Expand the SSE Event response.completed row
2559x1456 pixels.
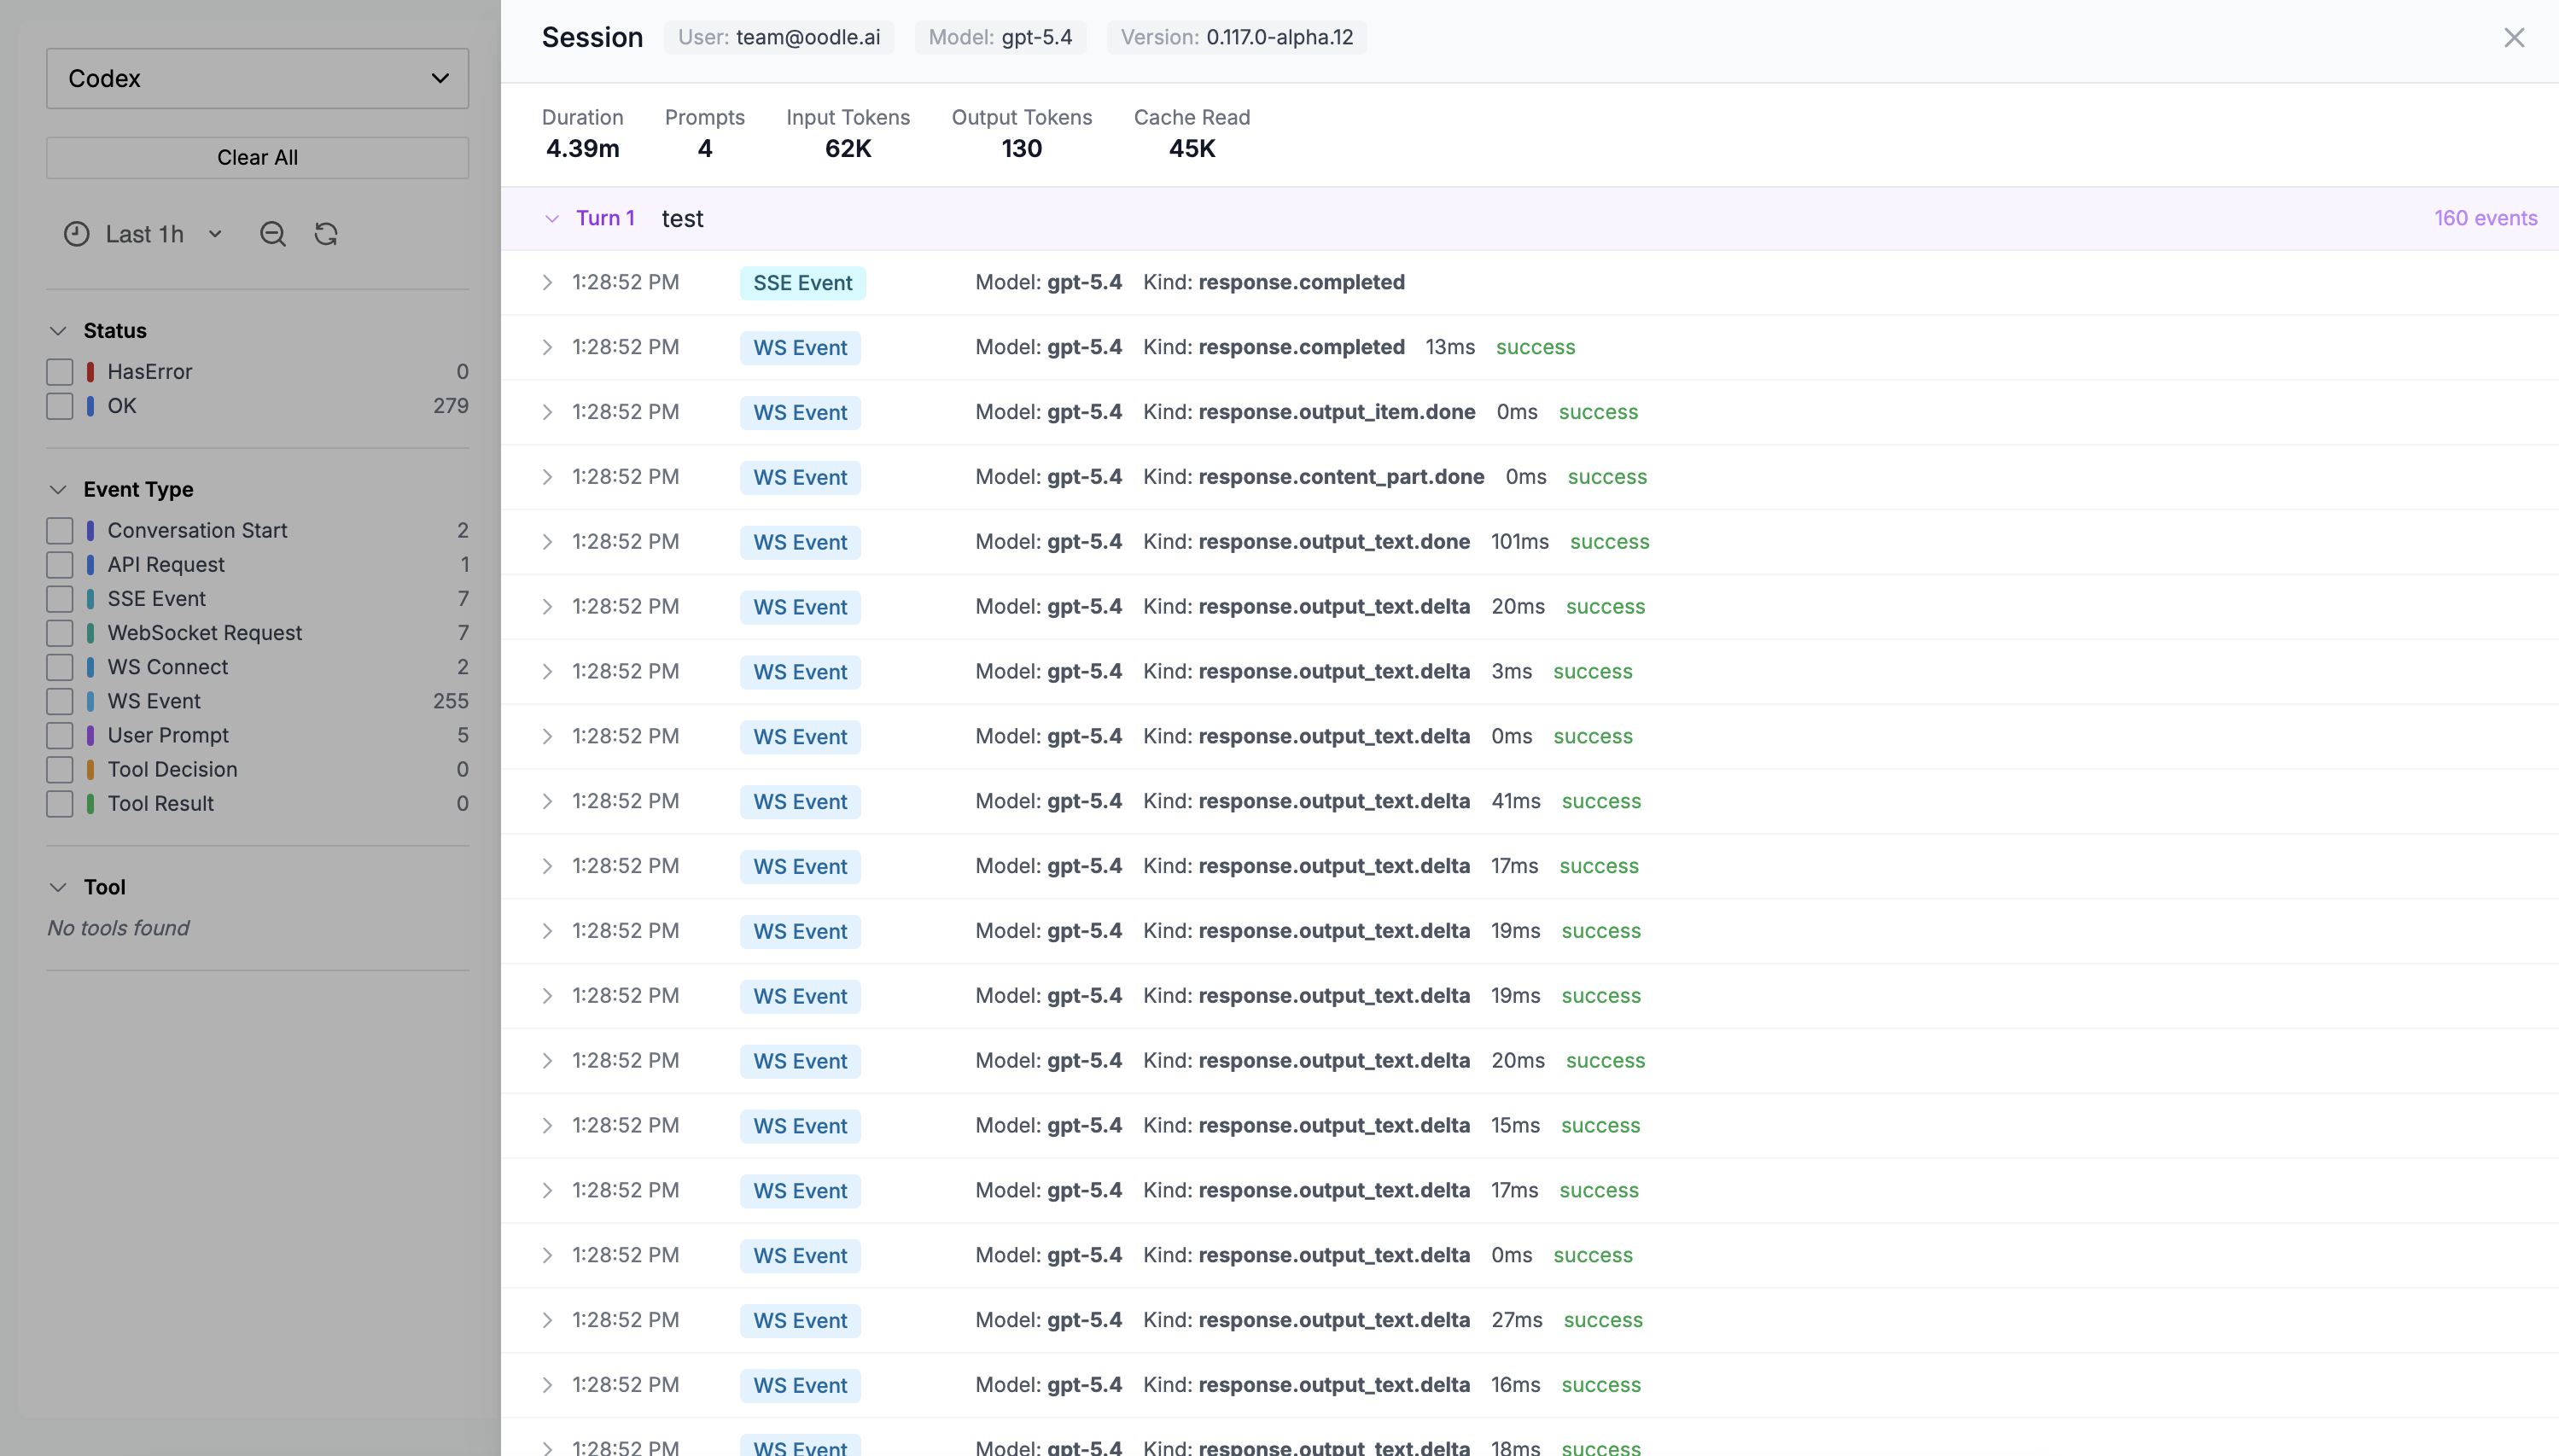(547, 283)
